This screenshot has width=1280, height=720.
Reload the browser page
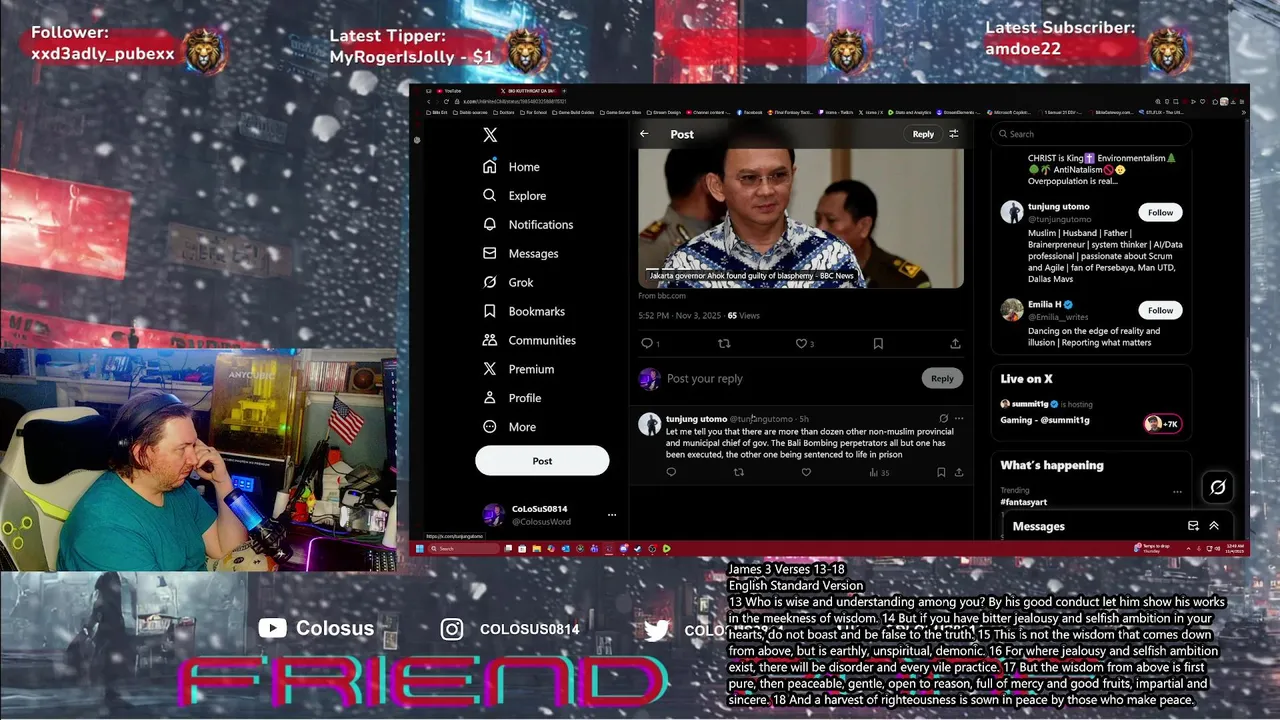tap(446, 101)
